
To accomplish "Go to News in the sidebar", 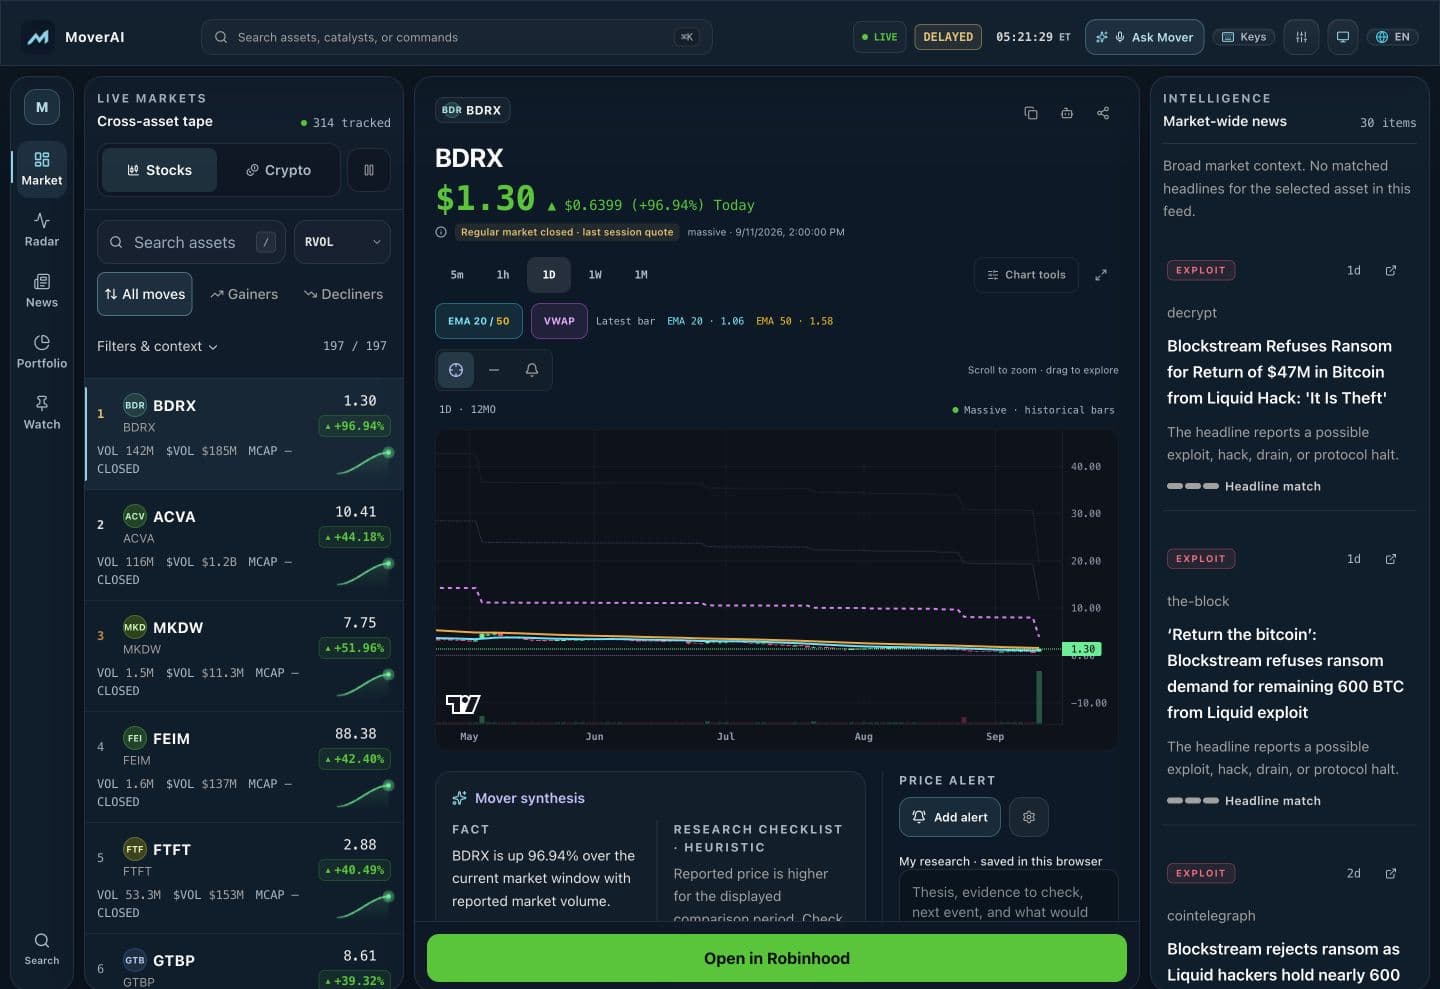I will [x=41, y=291].
